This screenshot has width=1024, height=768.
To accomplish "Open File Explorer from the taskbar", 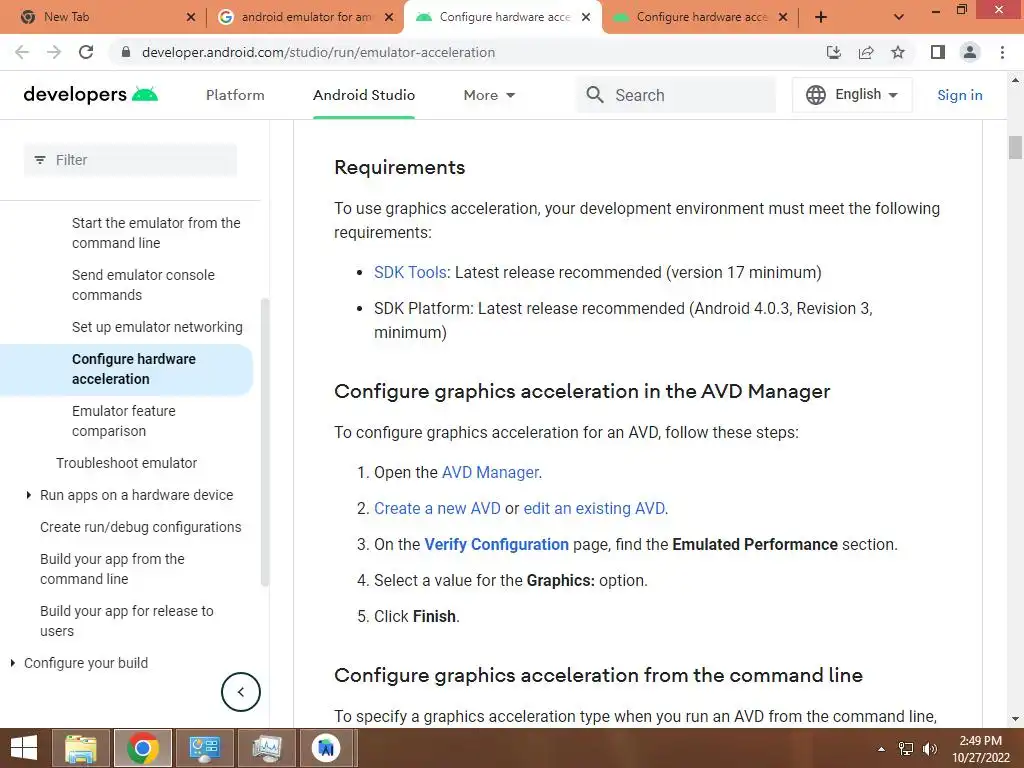I will [x=81, y=748].
